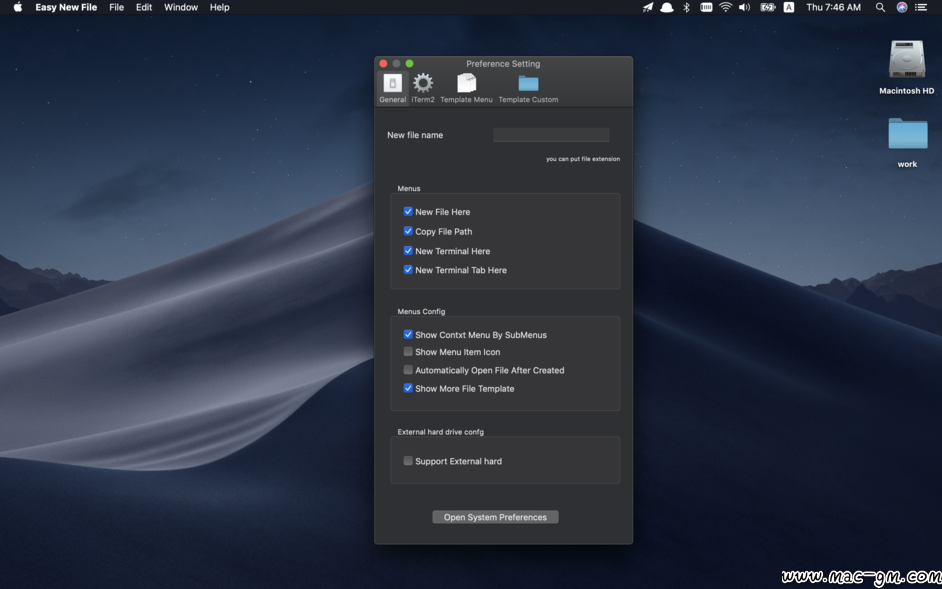This screenshot has width=942, height=589.
Task: Open the iTerm2 settings tab
Action: pos(423,88)
